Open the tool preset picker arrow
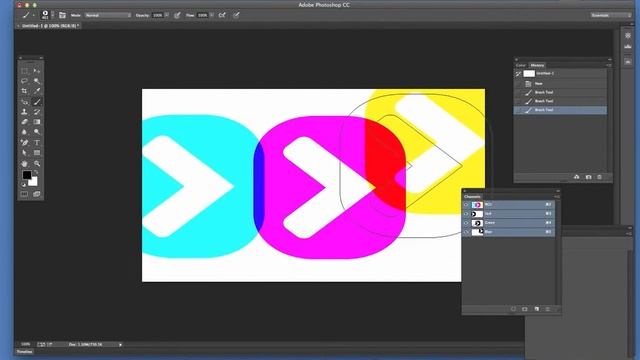640x360 pixels. click(x=33, y=16)
